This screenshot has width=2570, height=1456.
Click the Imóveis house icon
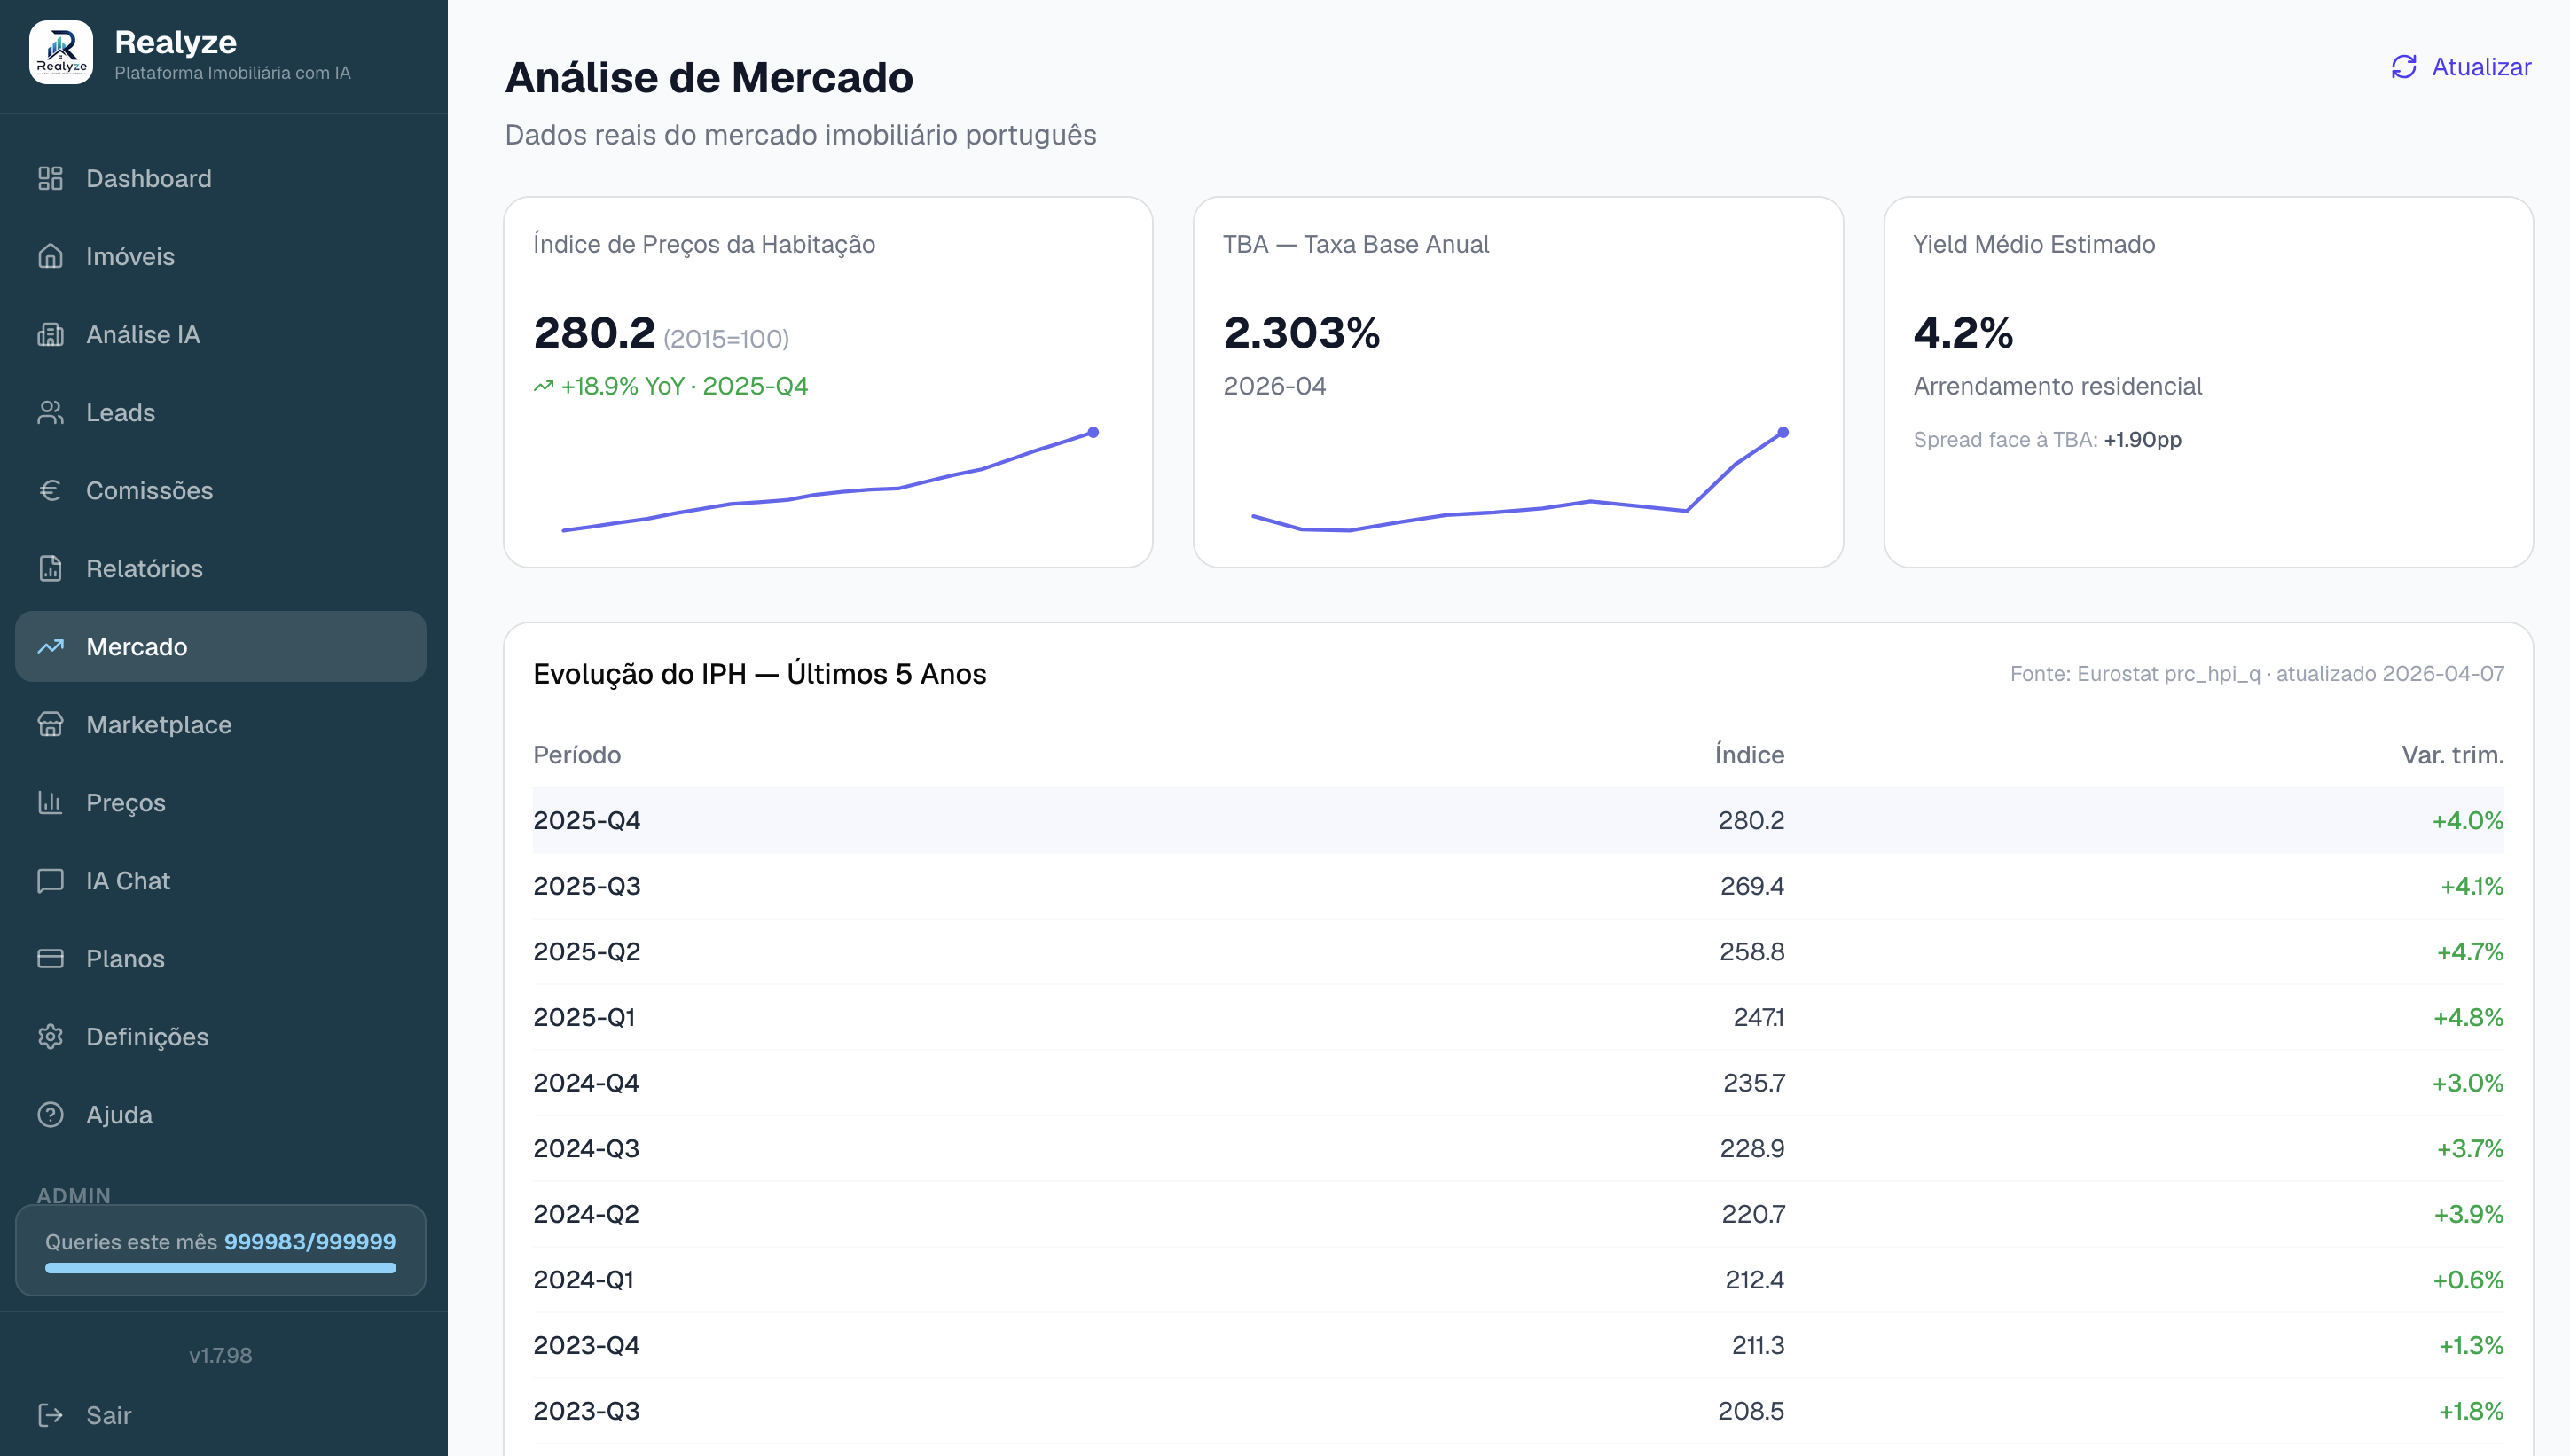[50, 256]
